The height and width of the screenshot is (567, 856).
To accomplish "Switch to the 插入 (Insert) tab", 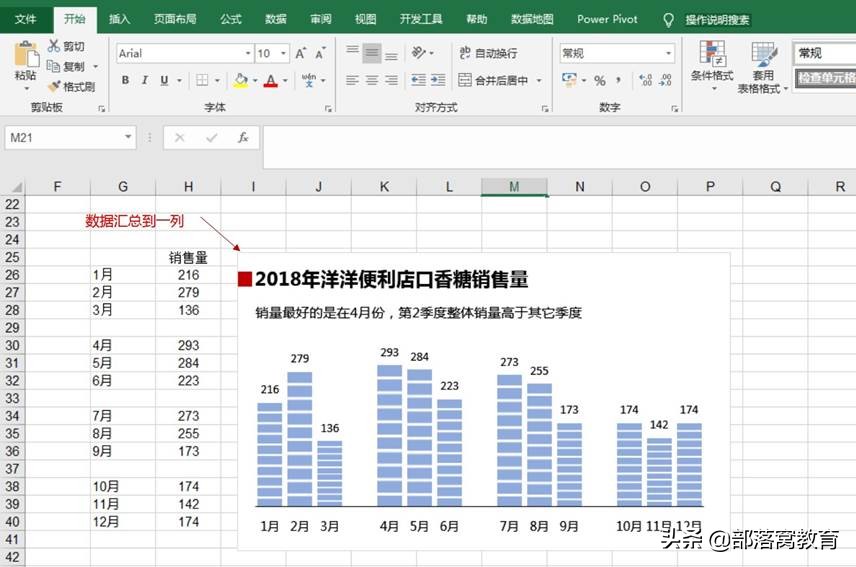I will (119, 19).
